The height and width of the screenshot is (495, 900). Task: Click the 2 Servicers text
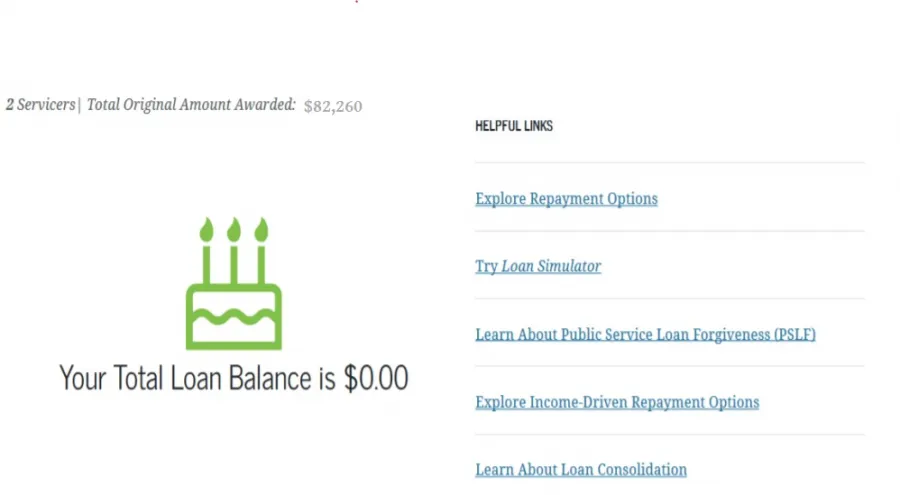tap(41, 105)
